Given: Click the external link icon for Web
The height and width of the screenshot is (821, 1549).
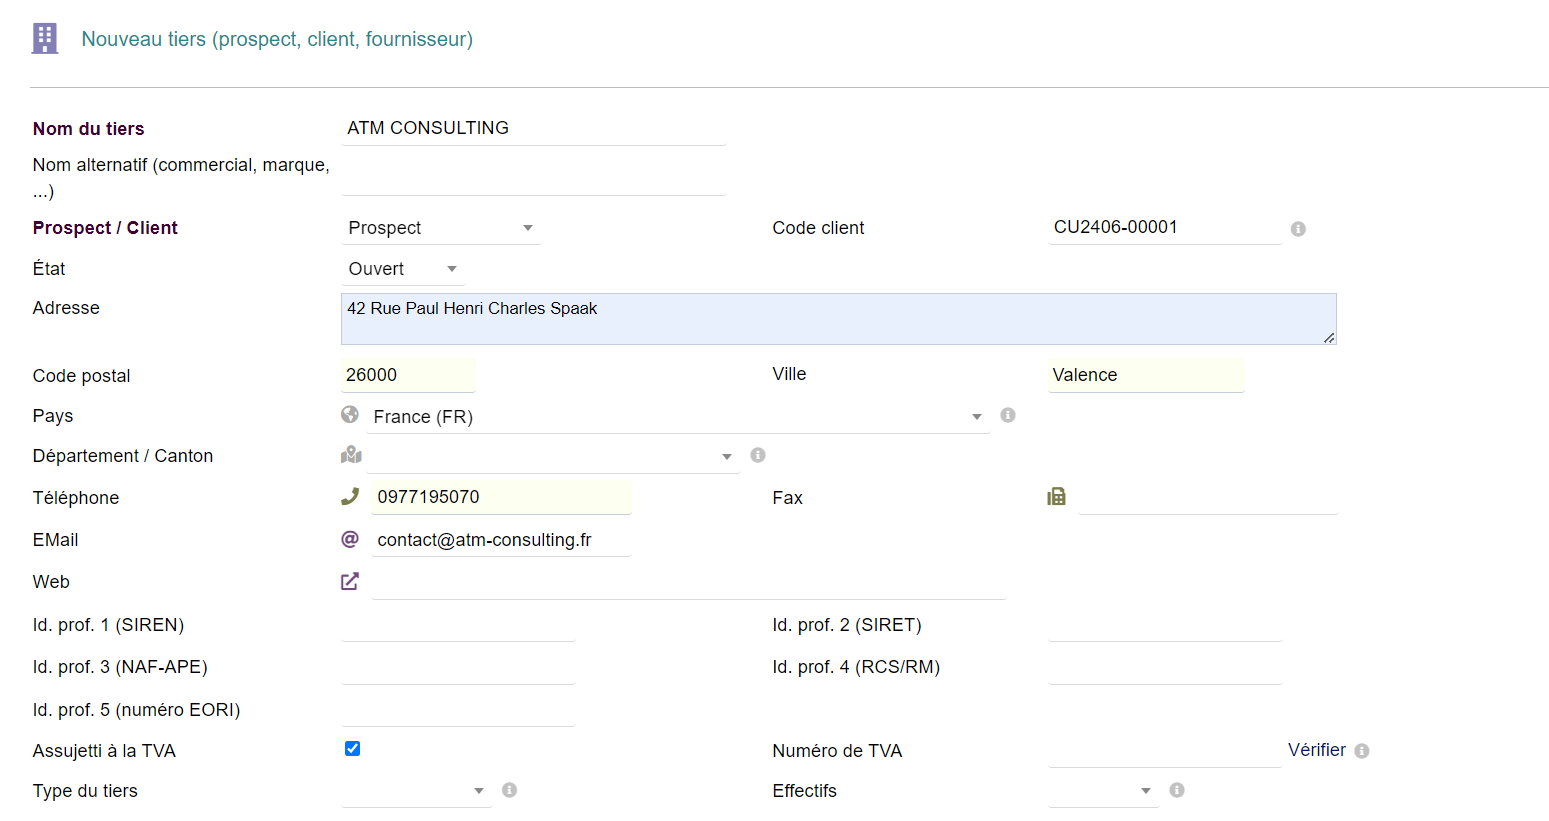Looking at the screenshot, I should (x=350, y=581).
